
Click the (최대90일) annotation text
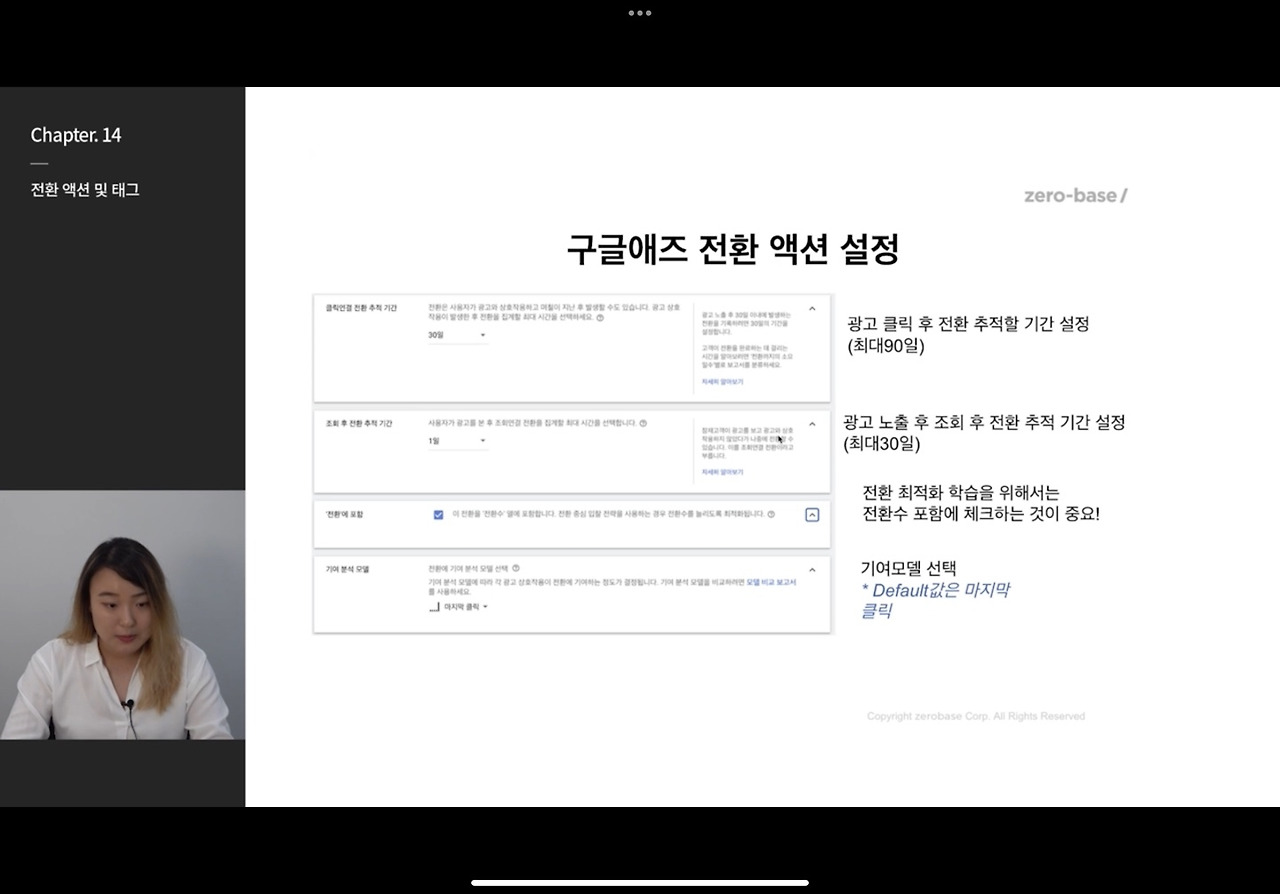click(886, 347)
